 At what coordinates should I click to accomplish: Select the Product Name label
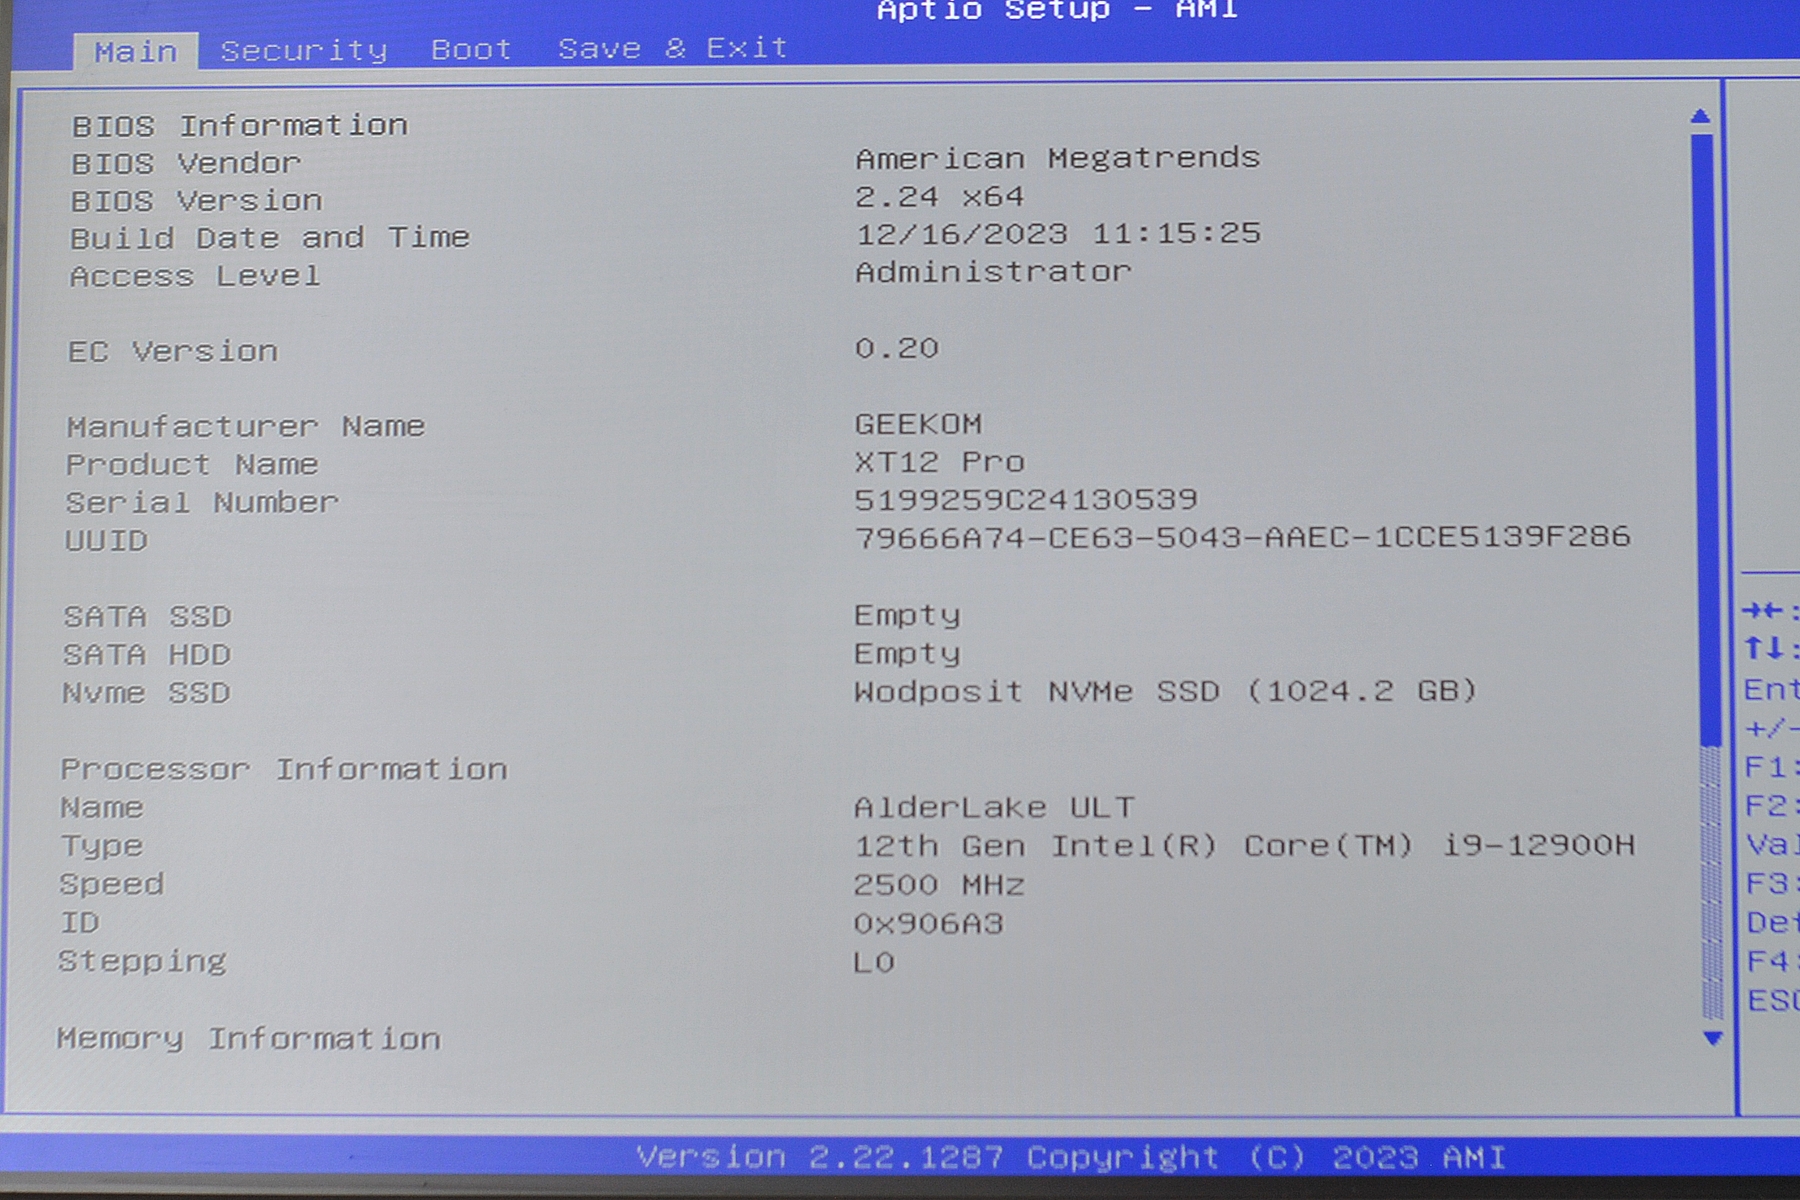192,465
